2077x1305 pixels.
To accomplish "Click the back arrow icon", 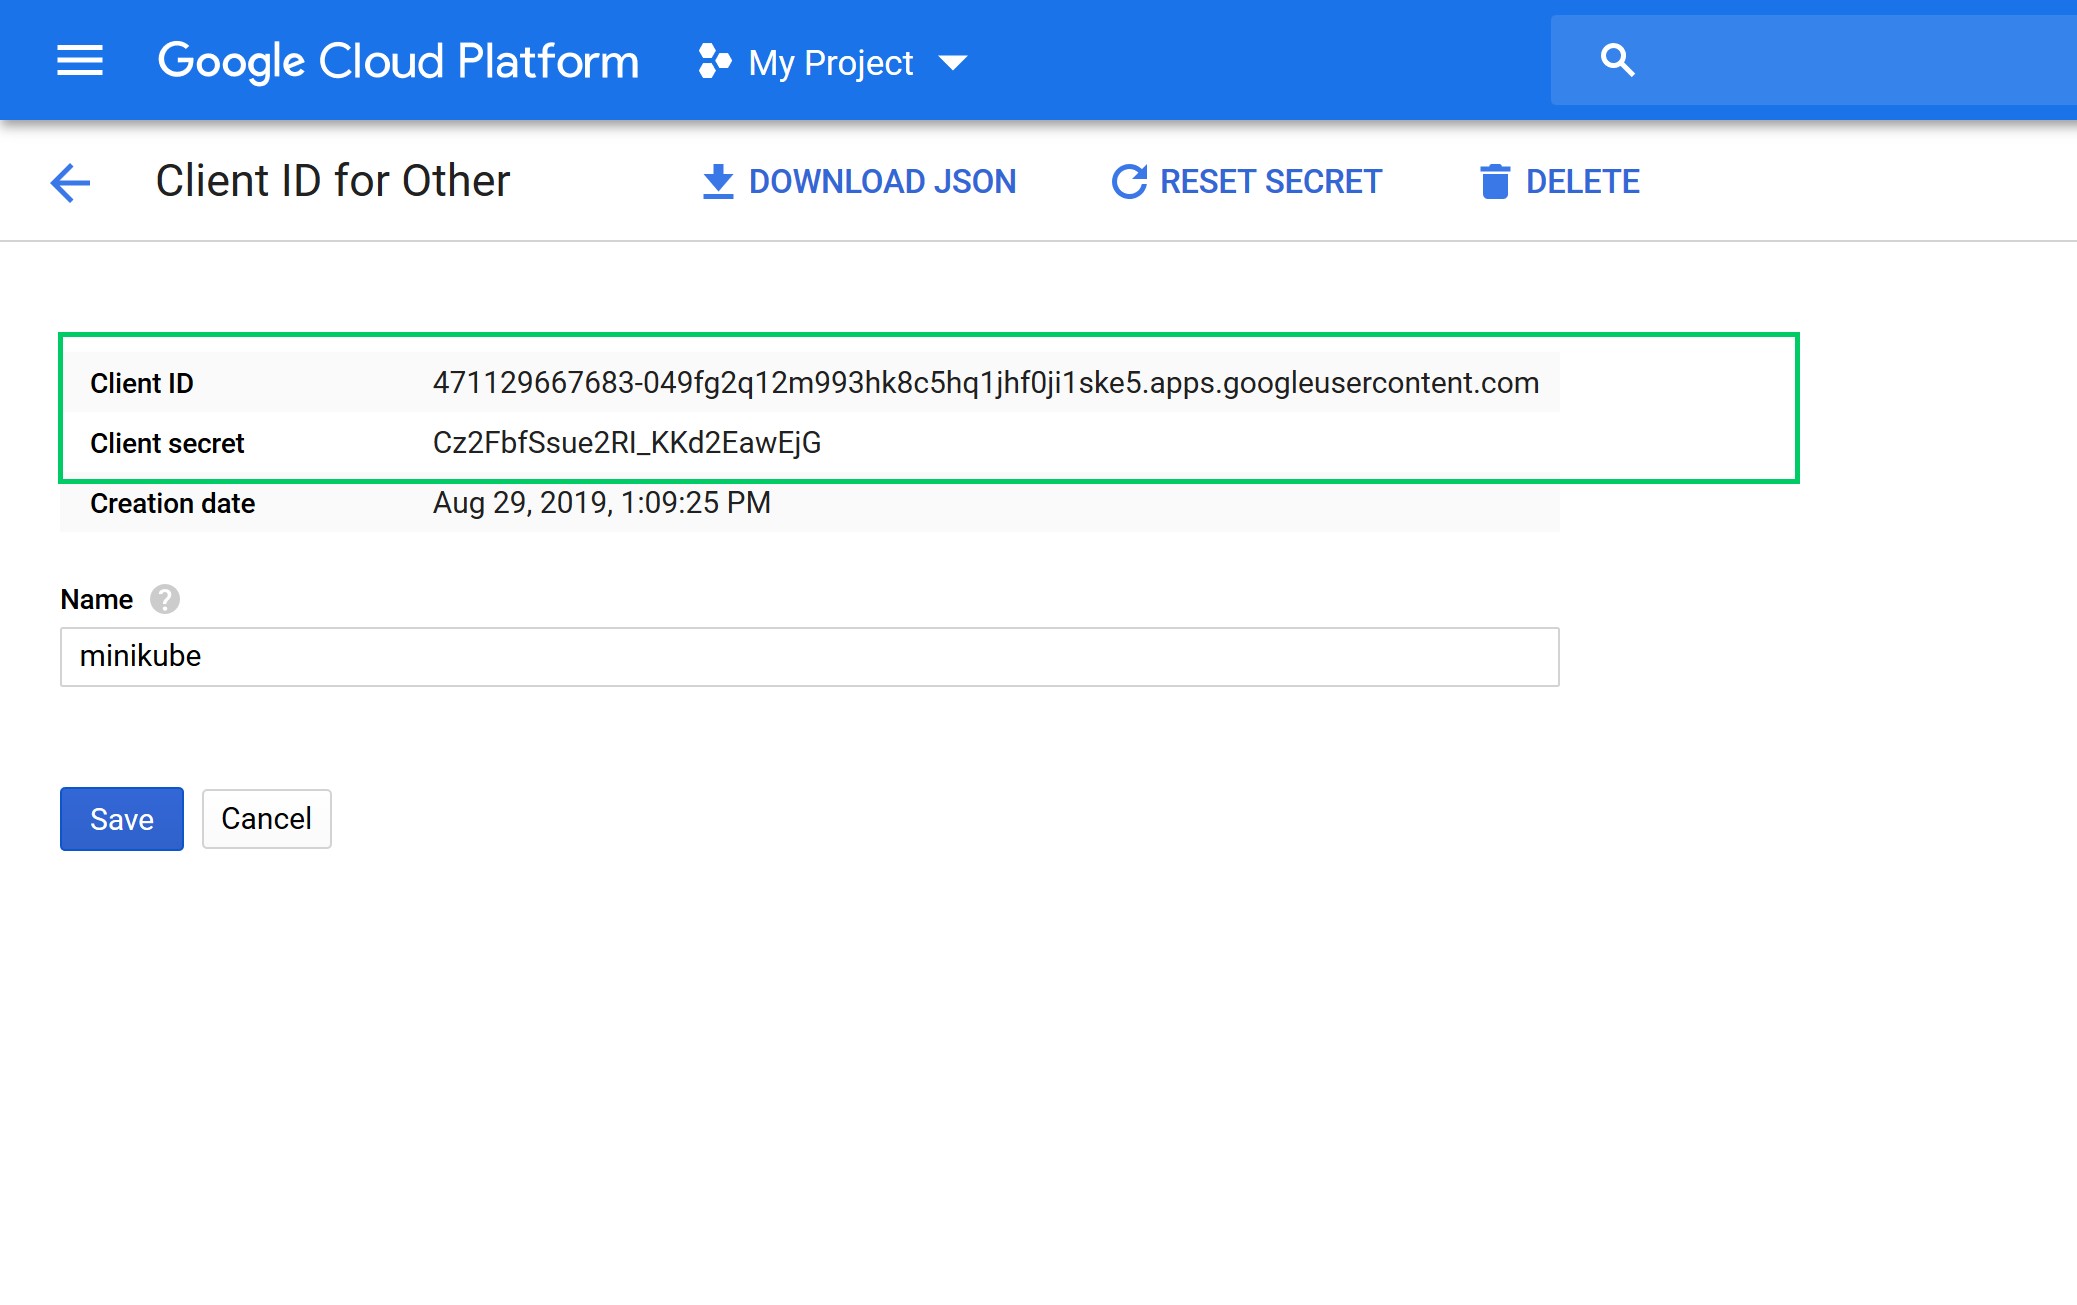I will coord(70,182).
